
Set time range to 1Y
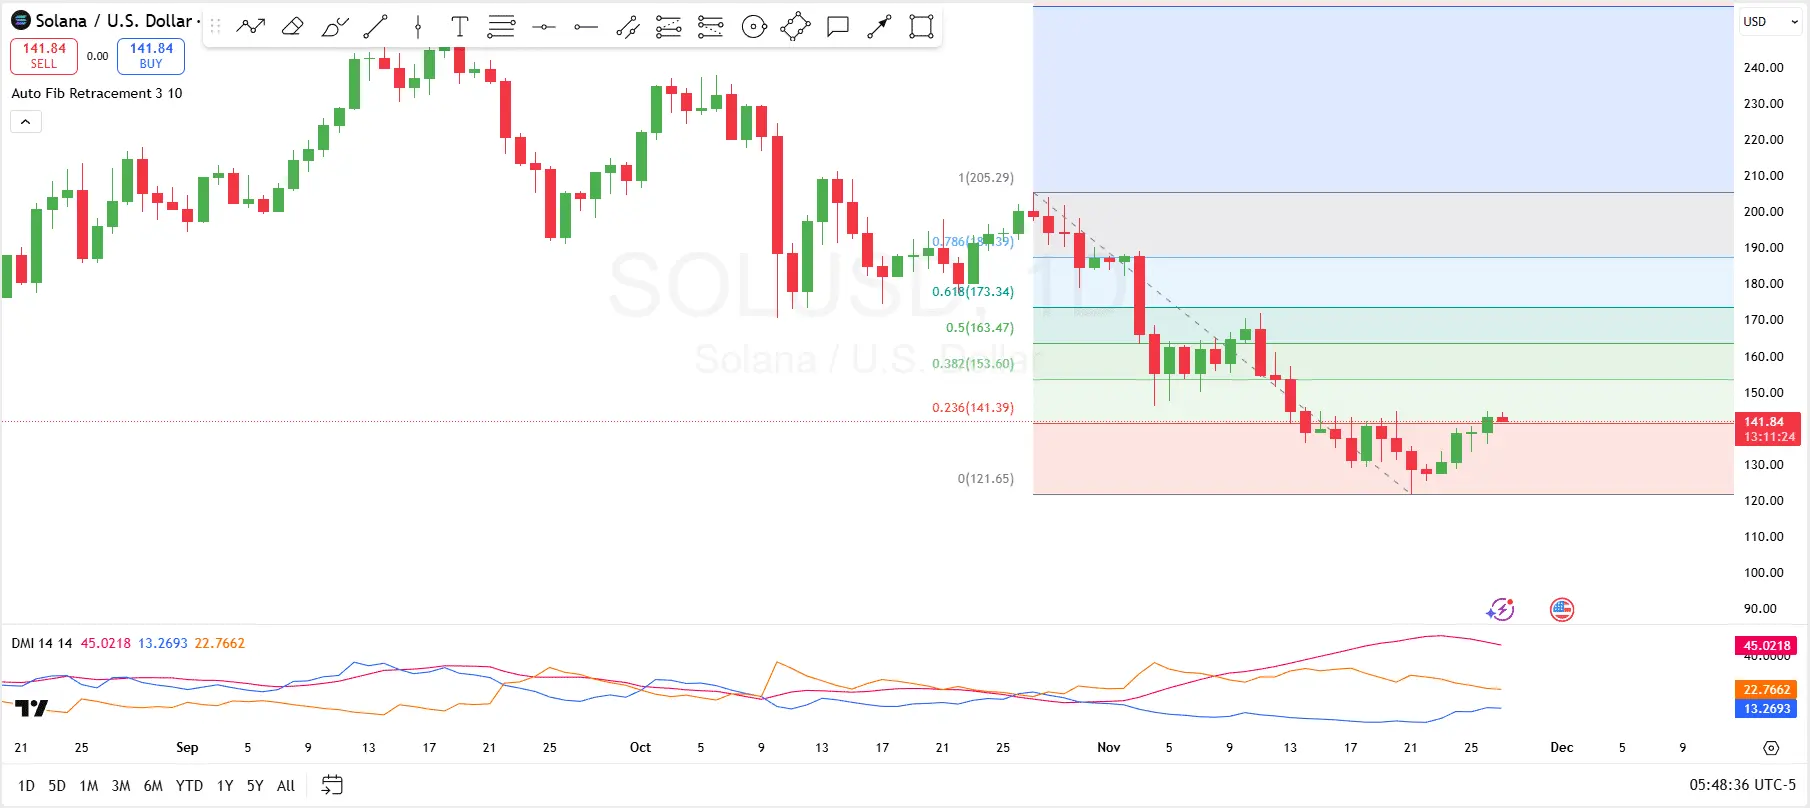pos(225,786)
